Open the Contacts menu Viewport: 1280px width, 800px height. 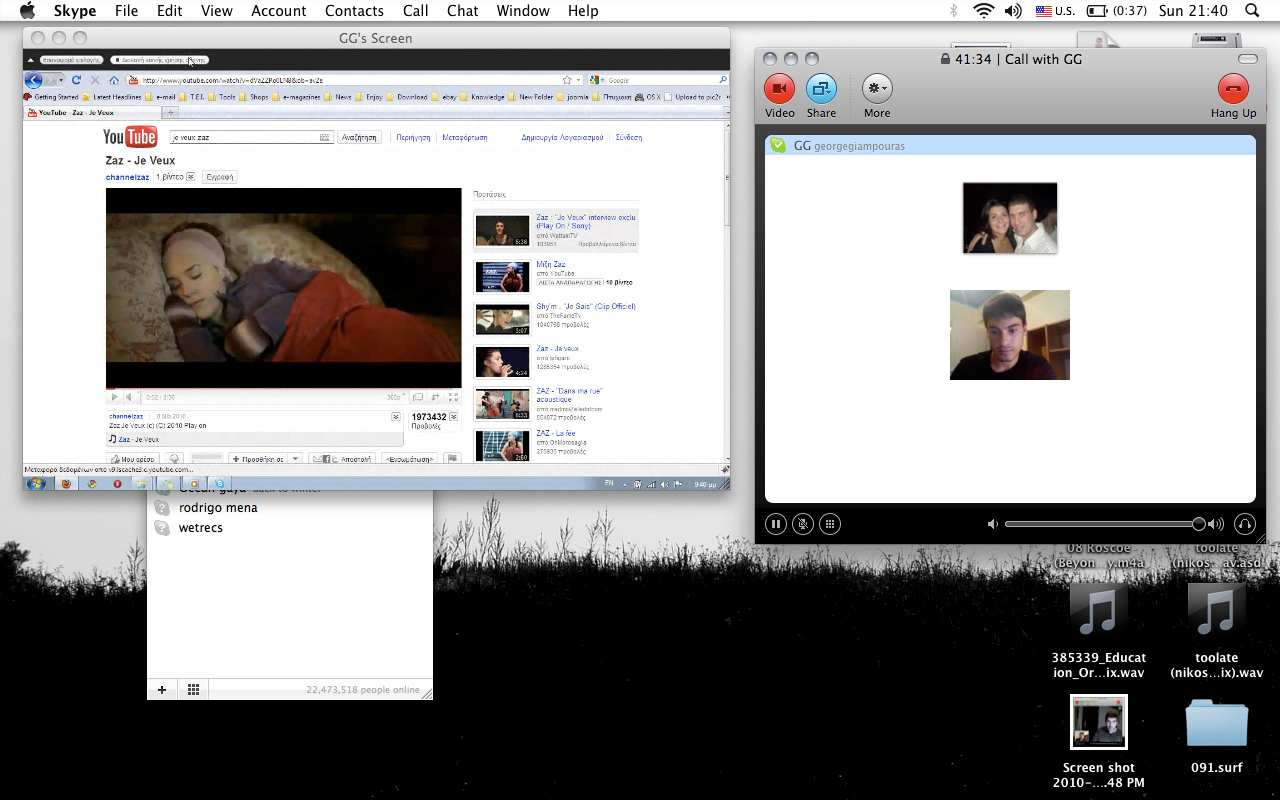pos(354,11)
